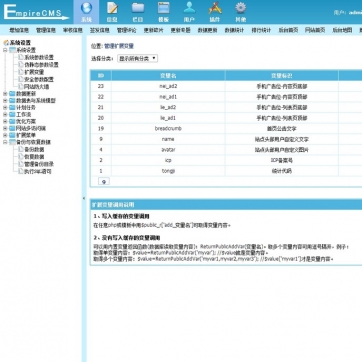Open the 其他 gear icon in top navigation
This screenshot has width=362, height=362.
point(241,8)
